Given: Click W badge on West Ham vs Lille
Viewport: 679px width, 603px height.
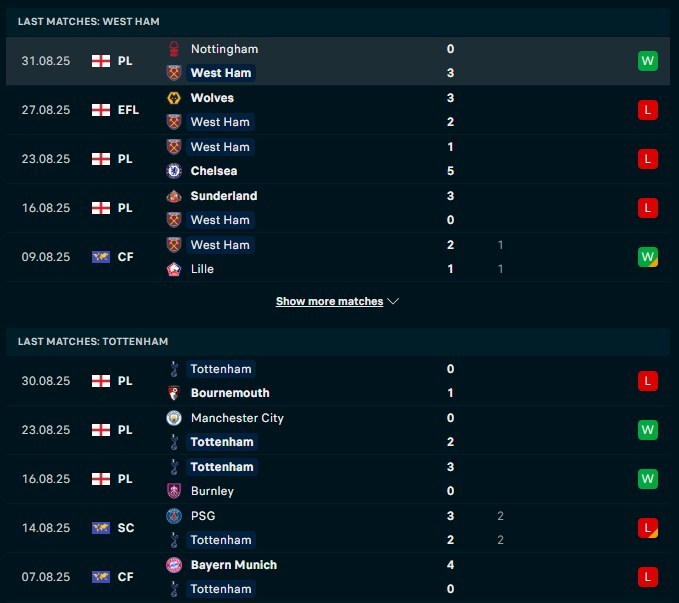Looking at the screenshot, I should pyautogui.click(x=647, y=257).
